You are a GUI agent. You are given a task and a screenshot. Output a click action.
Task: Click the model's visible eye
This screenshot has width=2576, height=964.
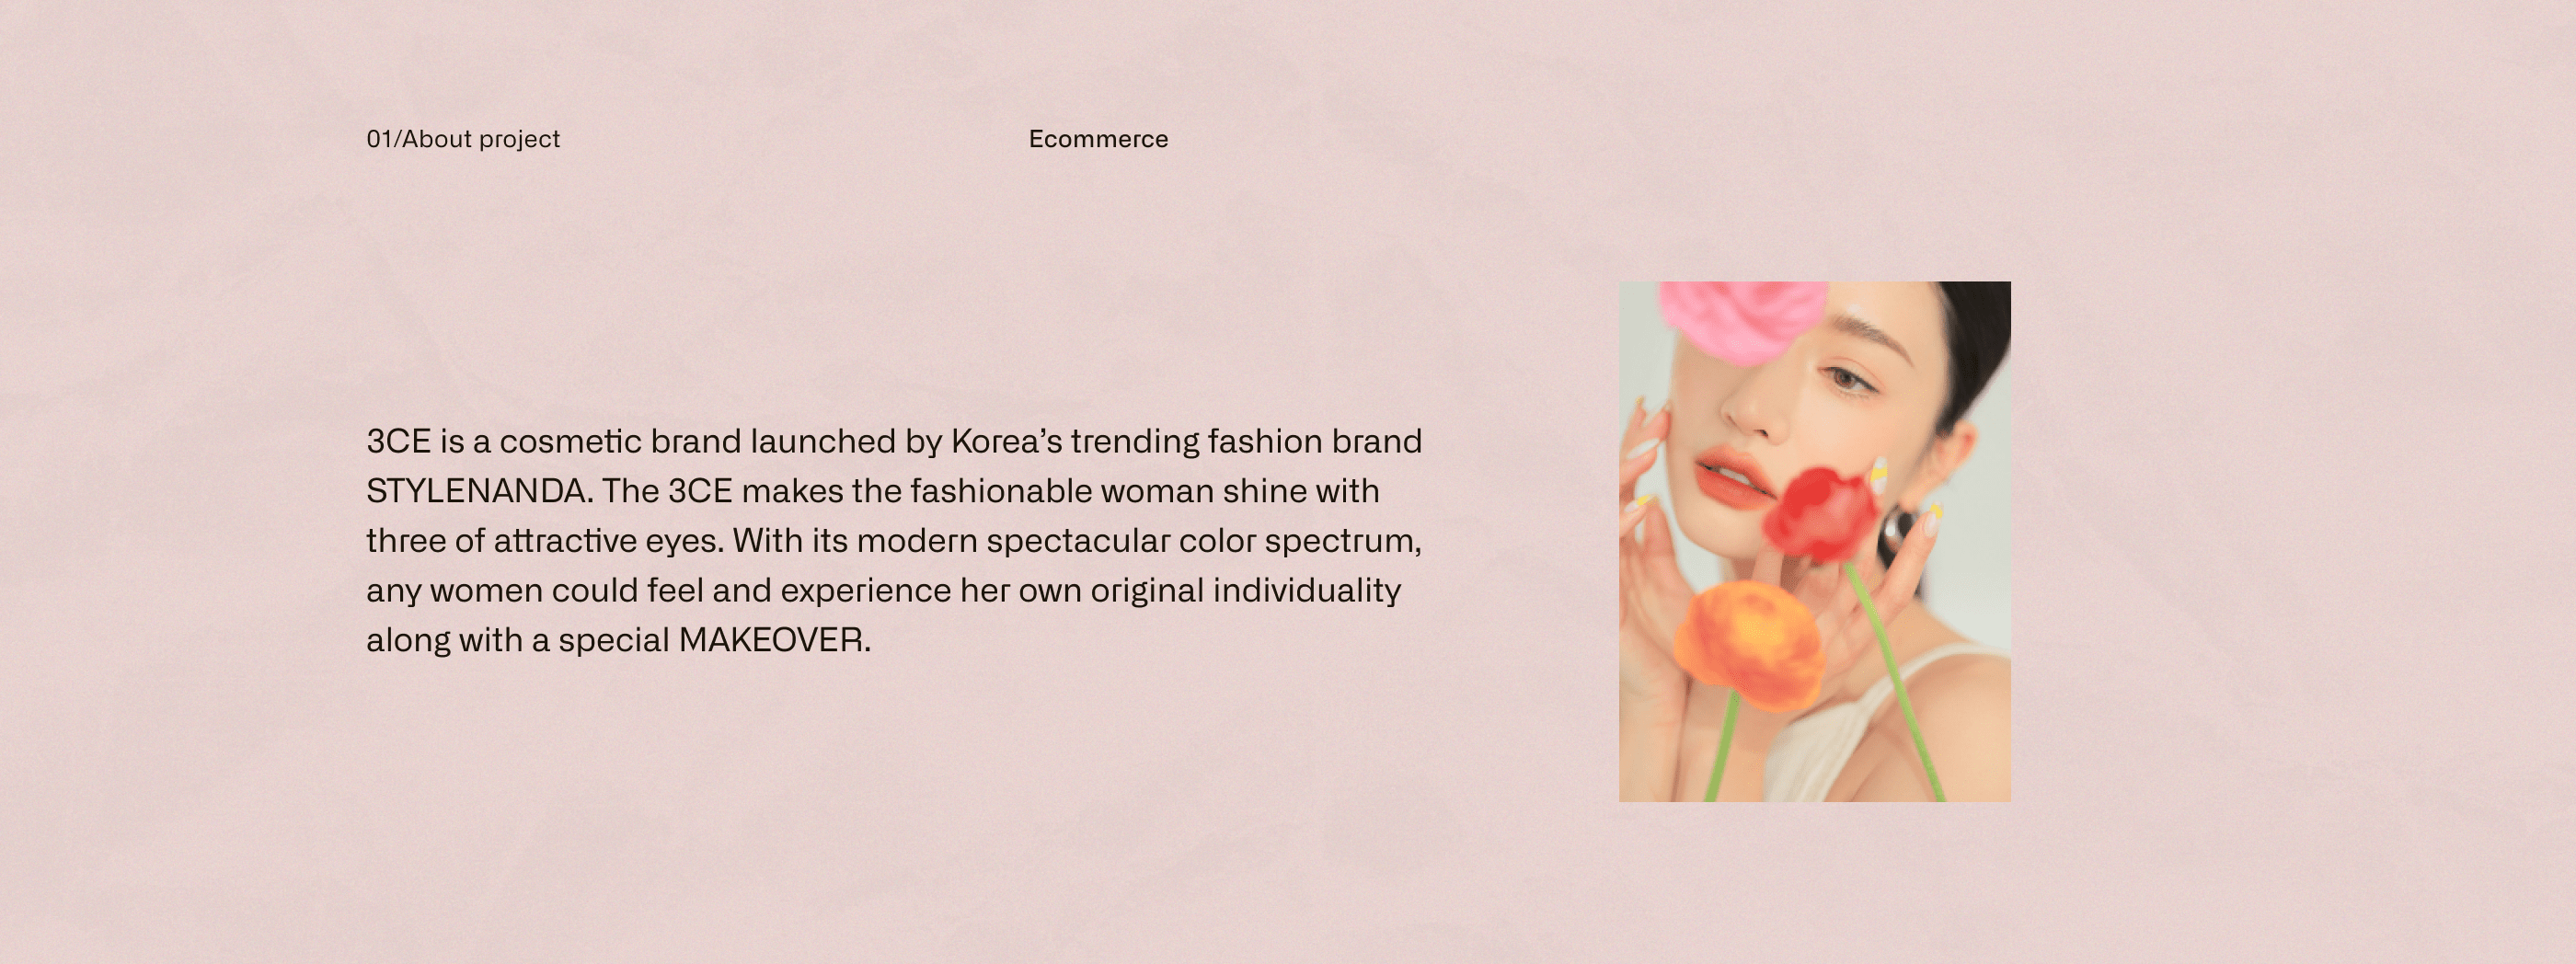click(x=1846, y=378)
